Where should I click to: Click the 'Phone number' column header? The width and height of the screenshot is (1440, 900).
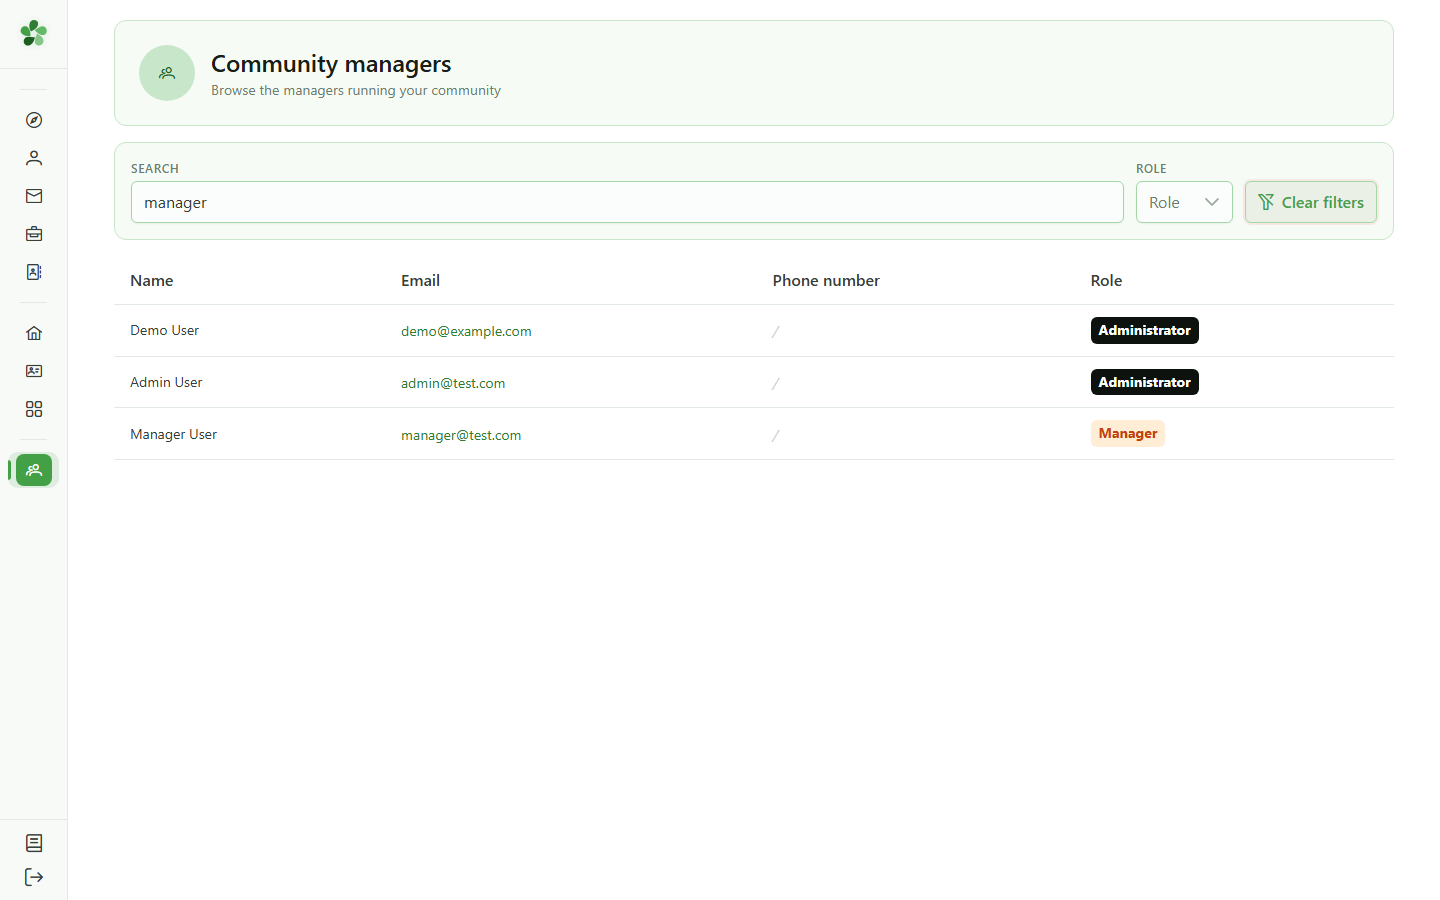click(826, 280)
